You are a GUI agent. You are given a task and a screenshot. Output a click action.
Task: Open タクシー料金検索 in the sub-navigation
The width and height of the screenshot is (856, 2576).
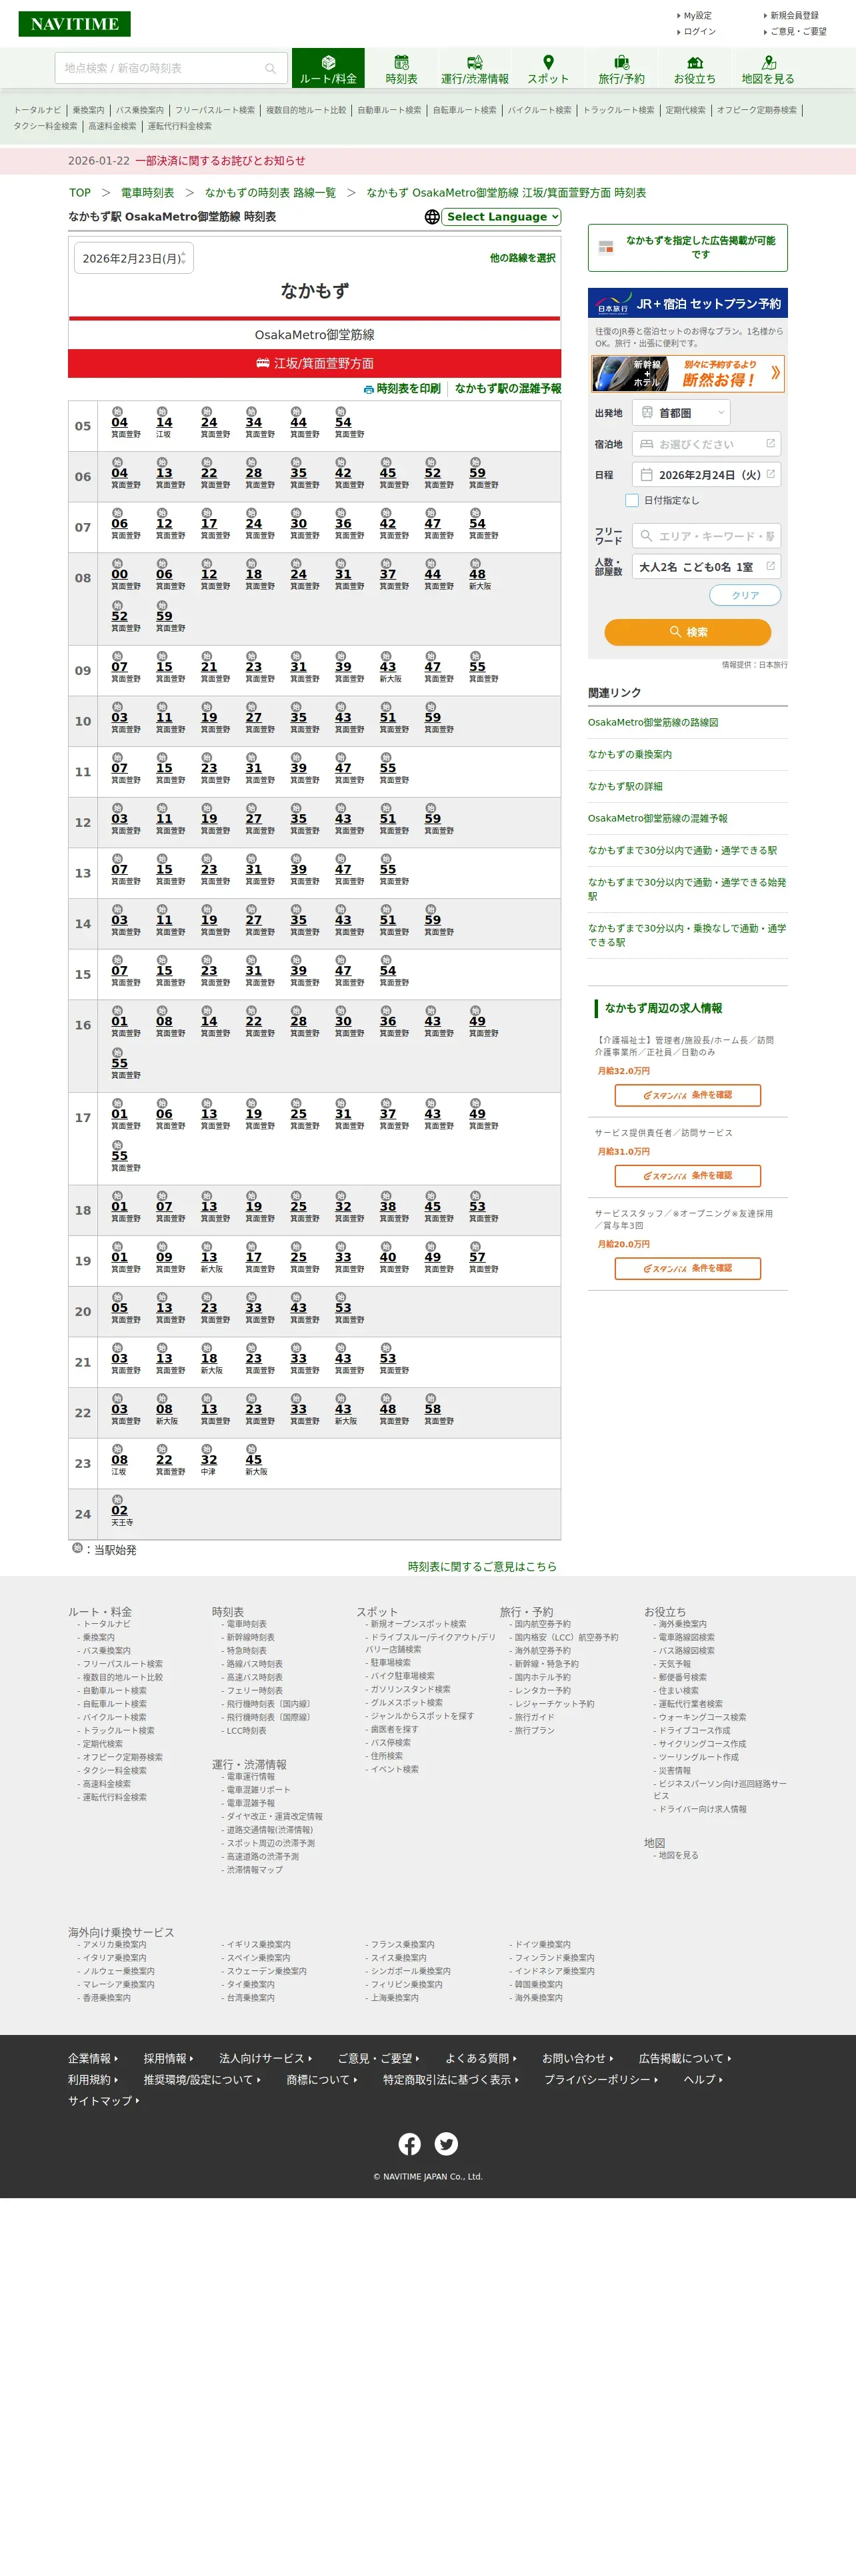(x=45, y=127)
